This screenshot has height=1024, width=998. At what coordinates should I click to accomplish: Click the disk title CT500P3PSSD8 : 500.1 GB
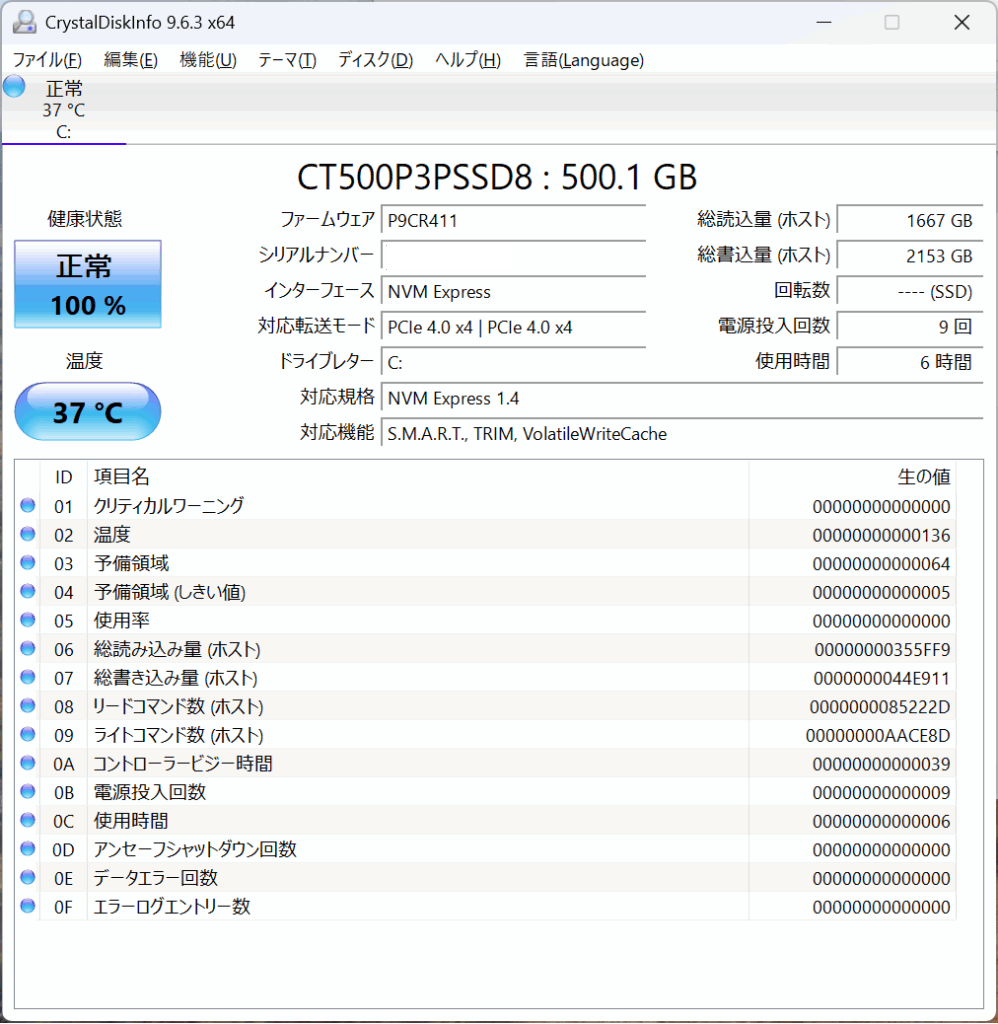pyautogui.click(x=497, y=177)
